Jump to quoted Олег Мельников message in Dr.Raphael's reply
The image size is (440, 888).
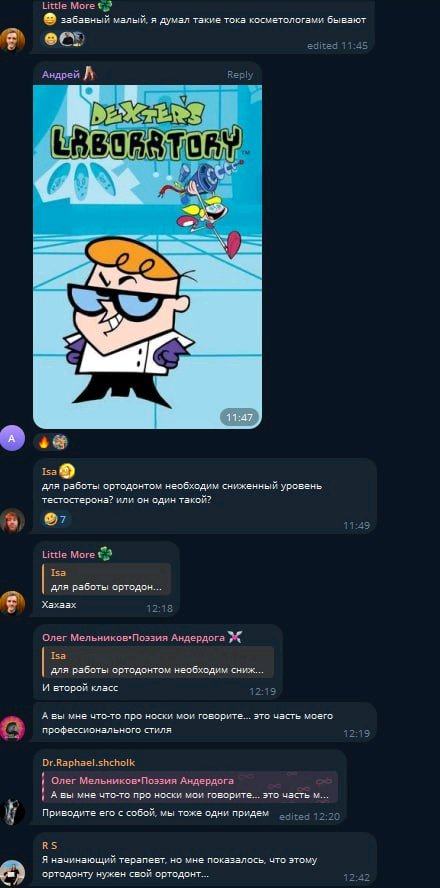tap(190, 787)
